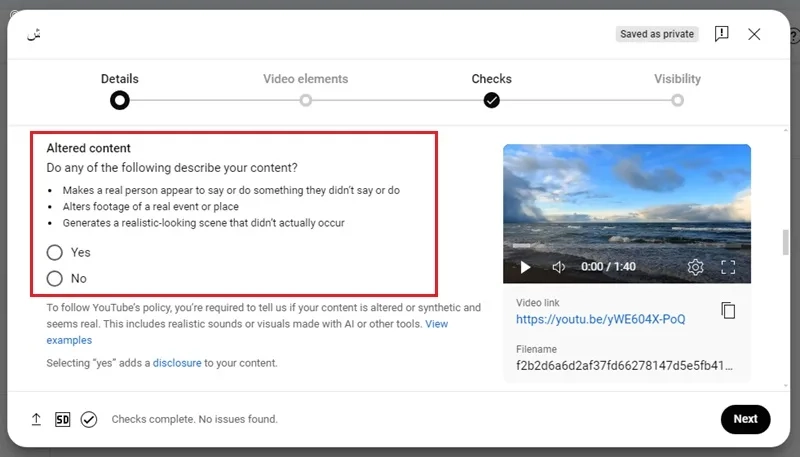Screen dimensions: 800x457
Task: Click the send feedback icon
Action: coord(721,34)
